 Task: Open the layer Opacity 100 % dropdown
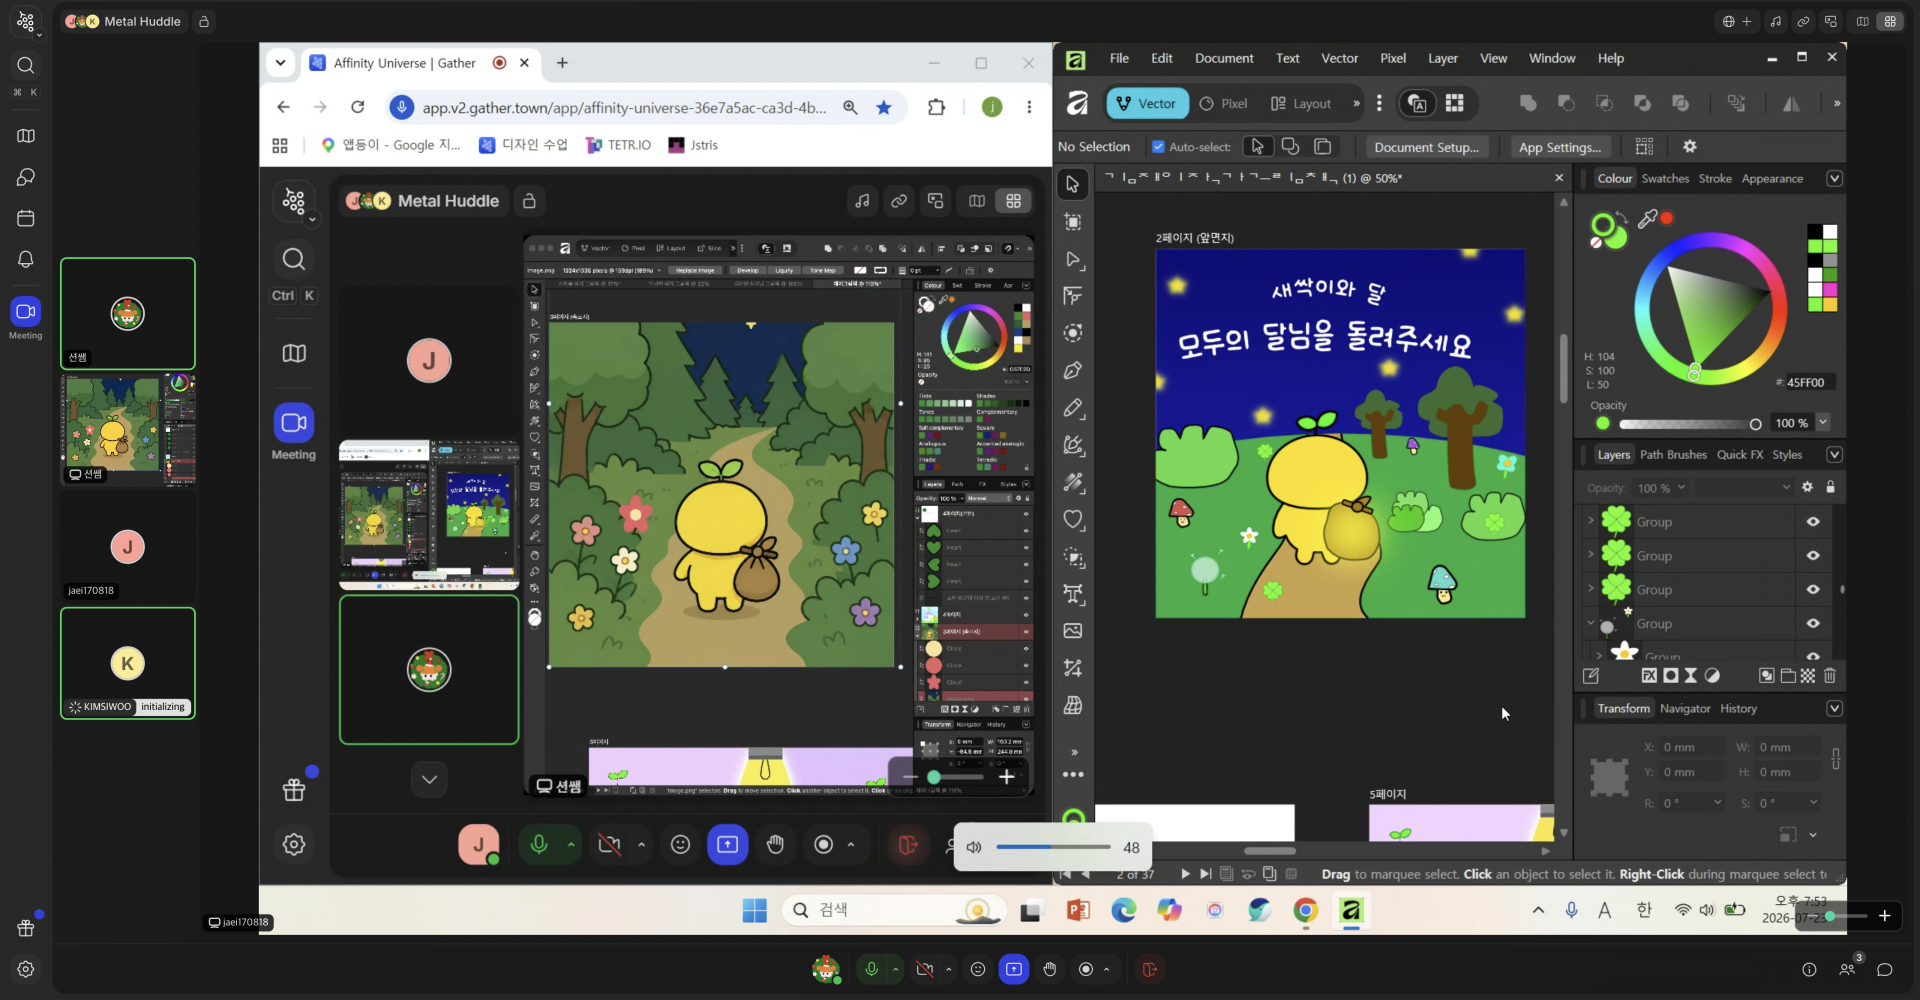(1681, 488)
